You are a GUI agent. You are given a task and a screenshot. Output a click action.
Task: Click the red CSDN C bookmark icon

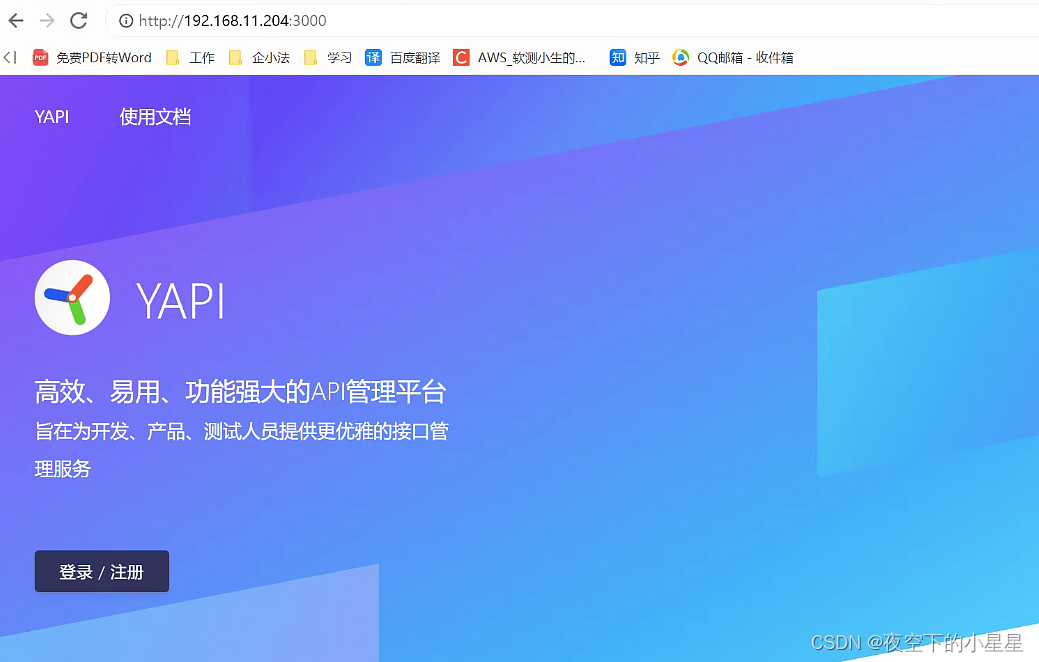point(461,58)
